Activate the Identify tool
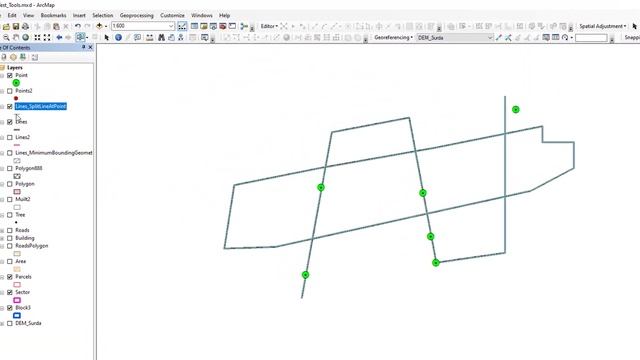 (118, 38)
